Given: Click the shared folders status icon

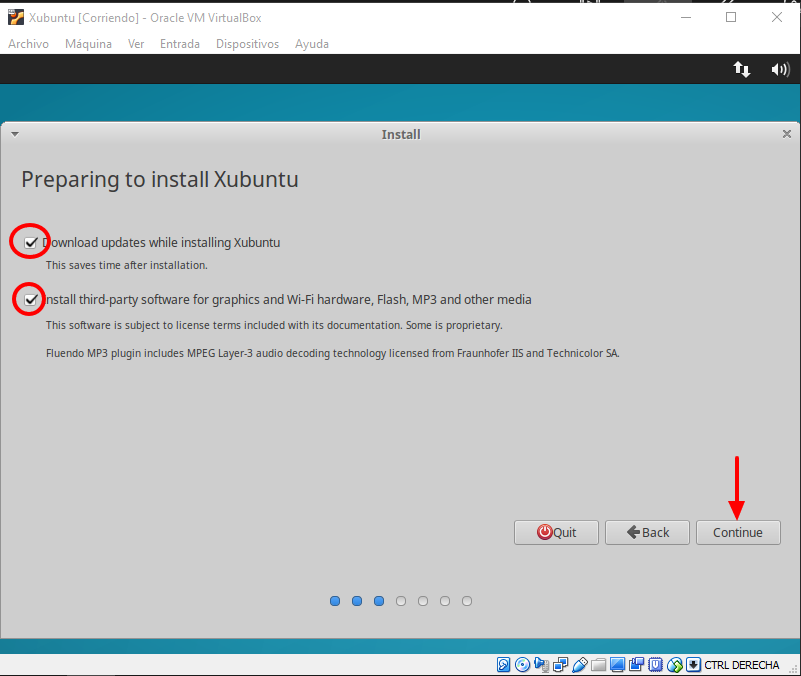Looking at the screenshot, I should tap(598, 665).
